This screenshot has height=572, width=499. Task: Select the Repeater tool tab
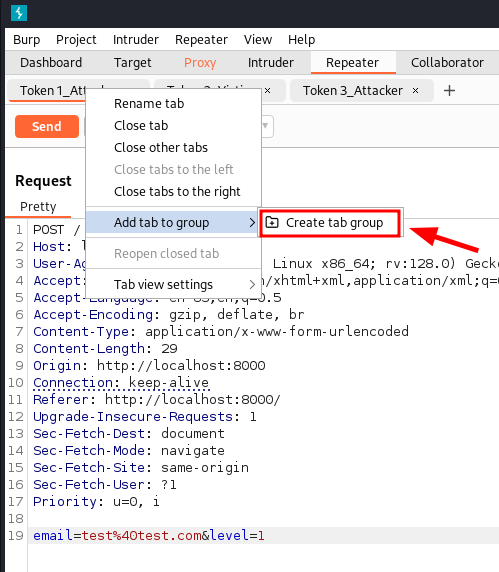[x=352, y=63]
